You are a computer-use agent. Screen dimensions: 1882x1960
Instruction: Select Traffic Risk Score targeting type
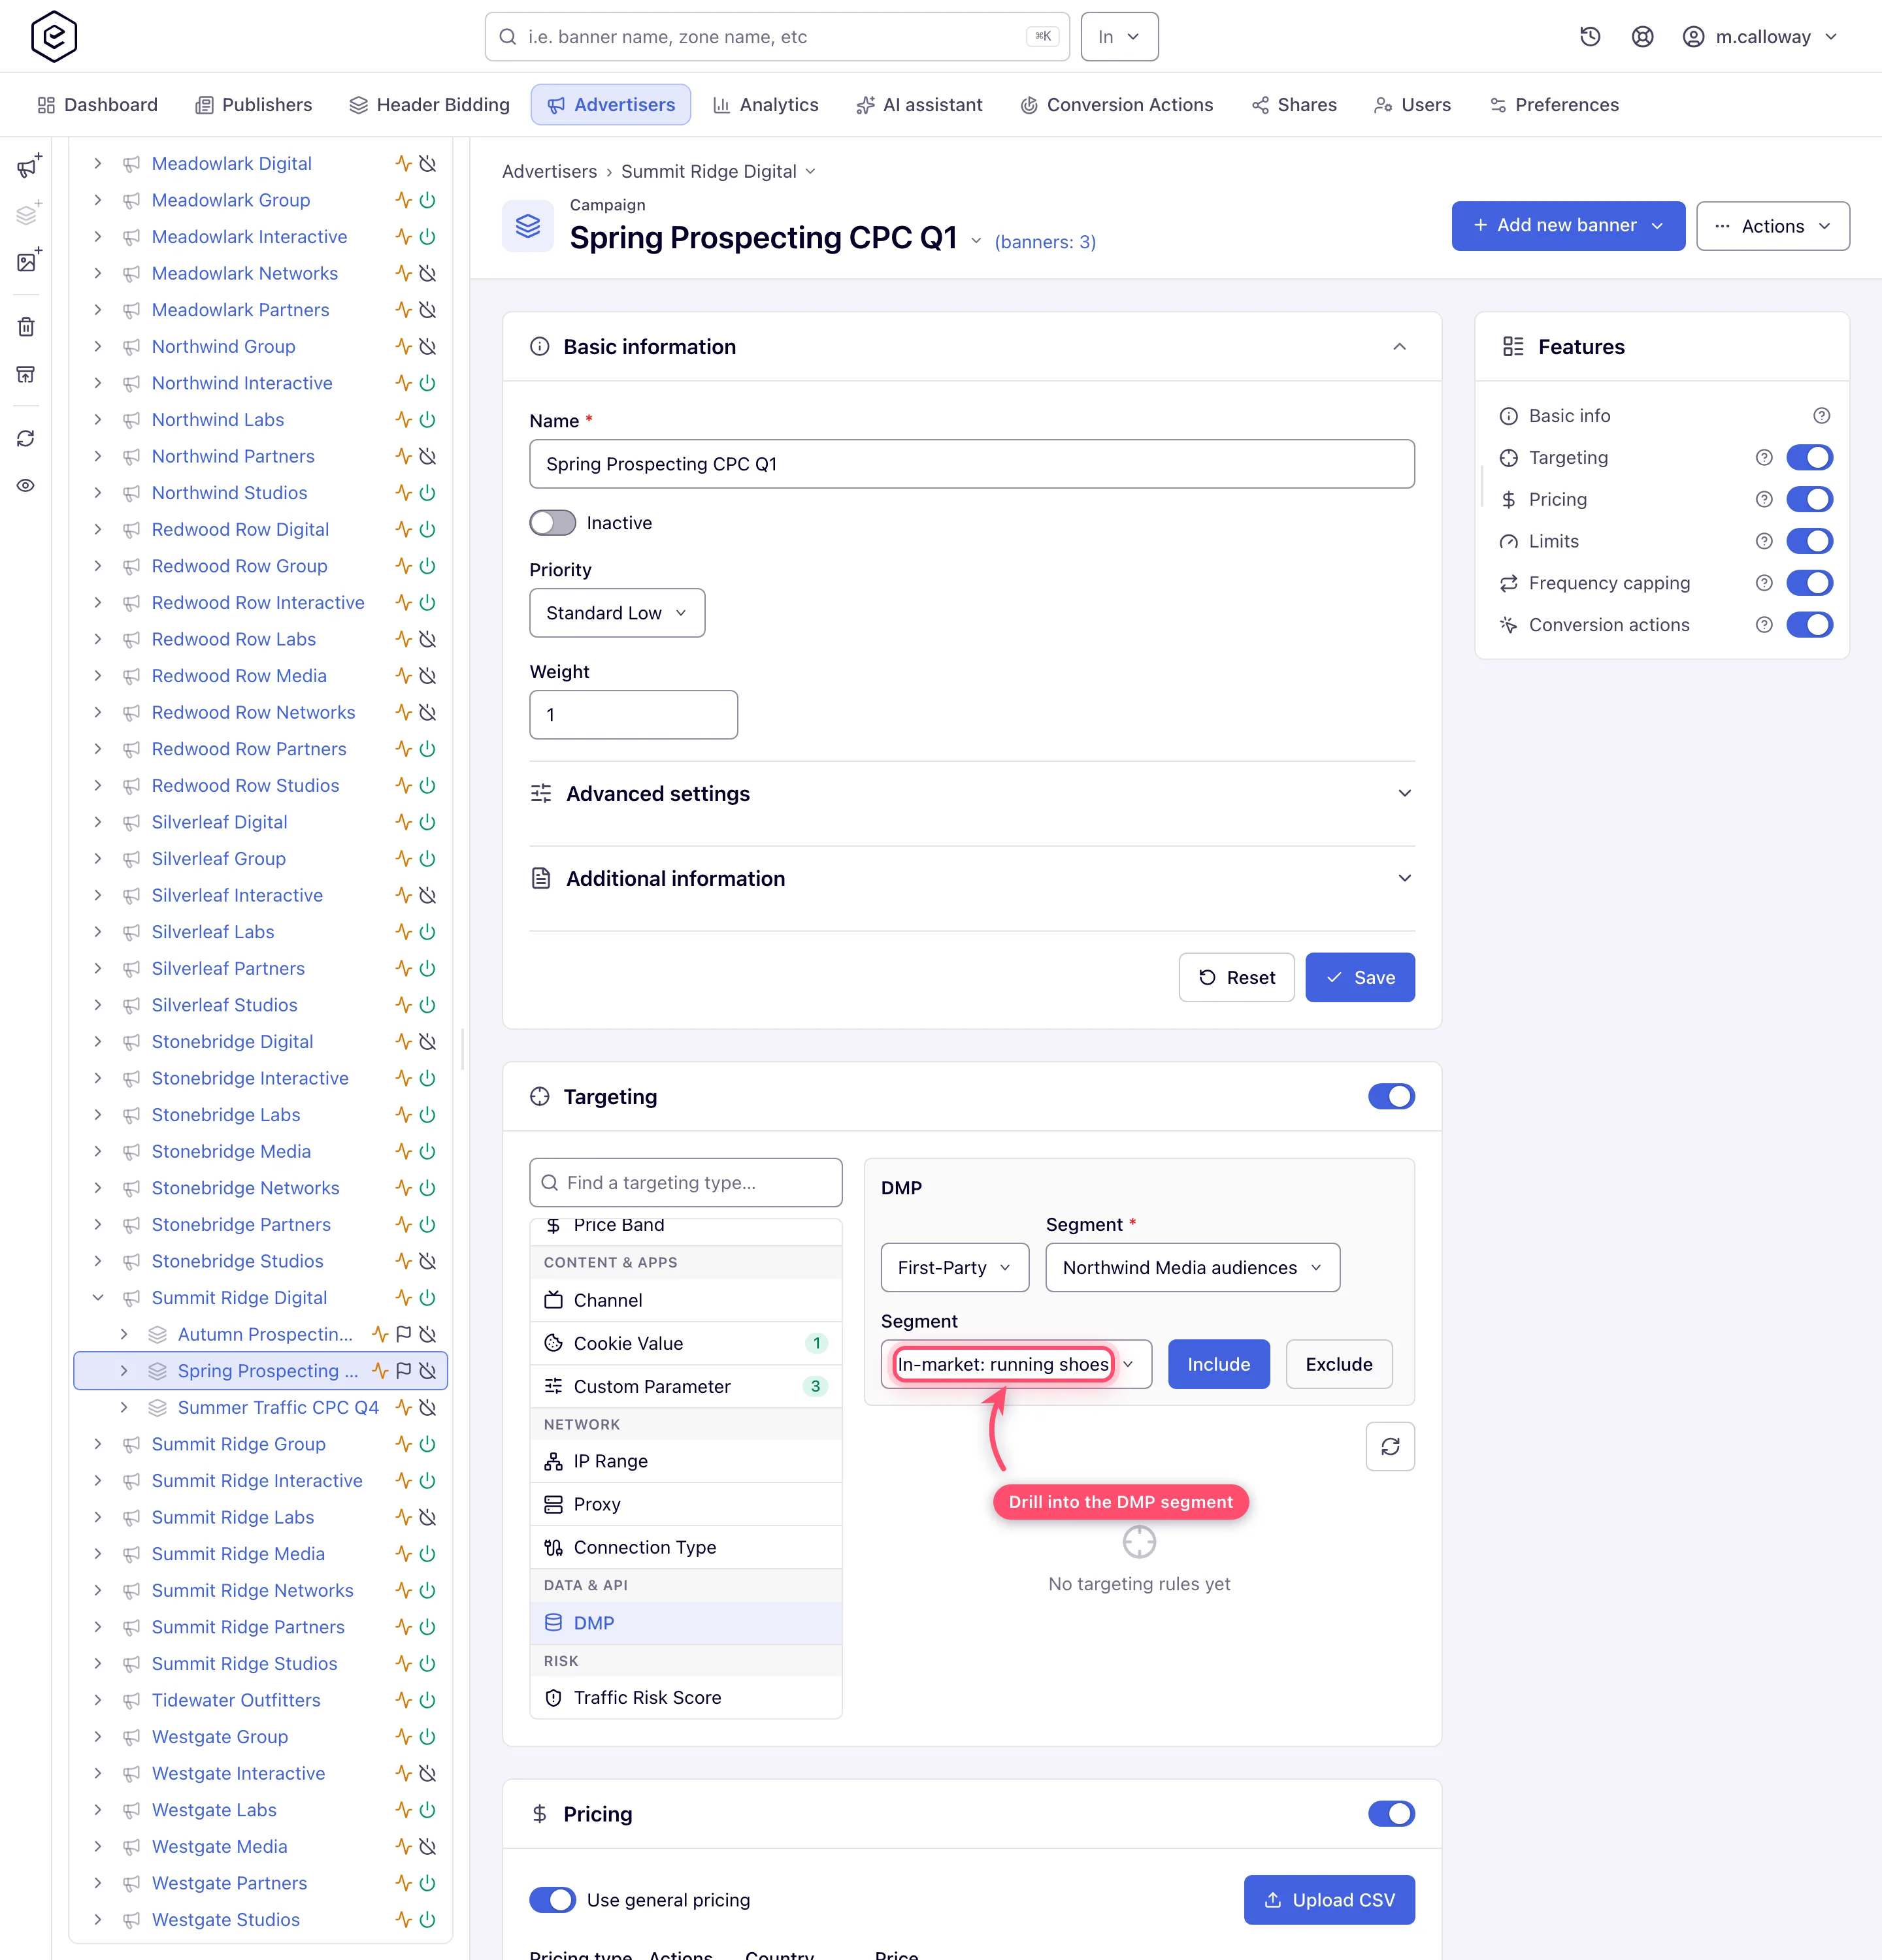click(x=686, y=1698)
